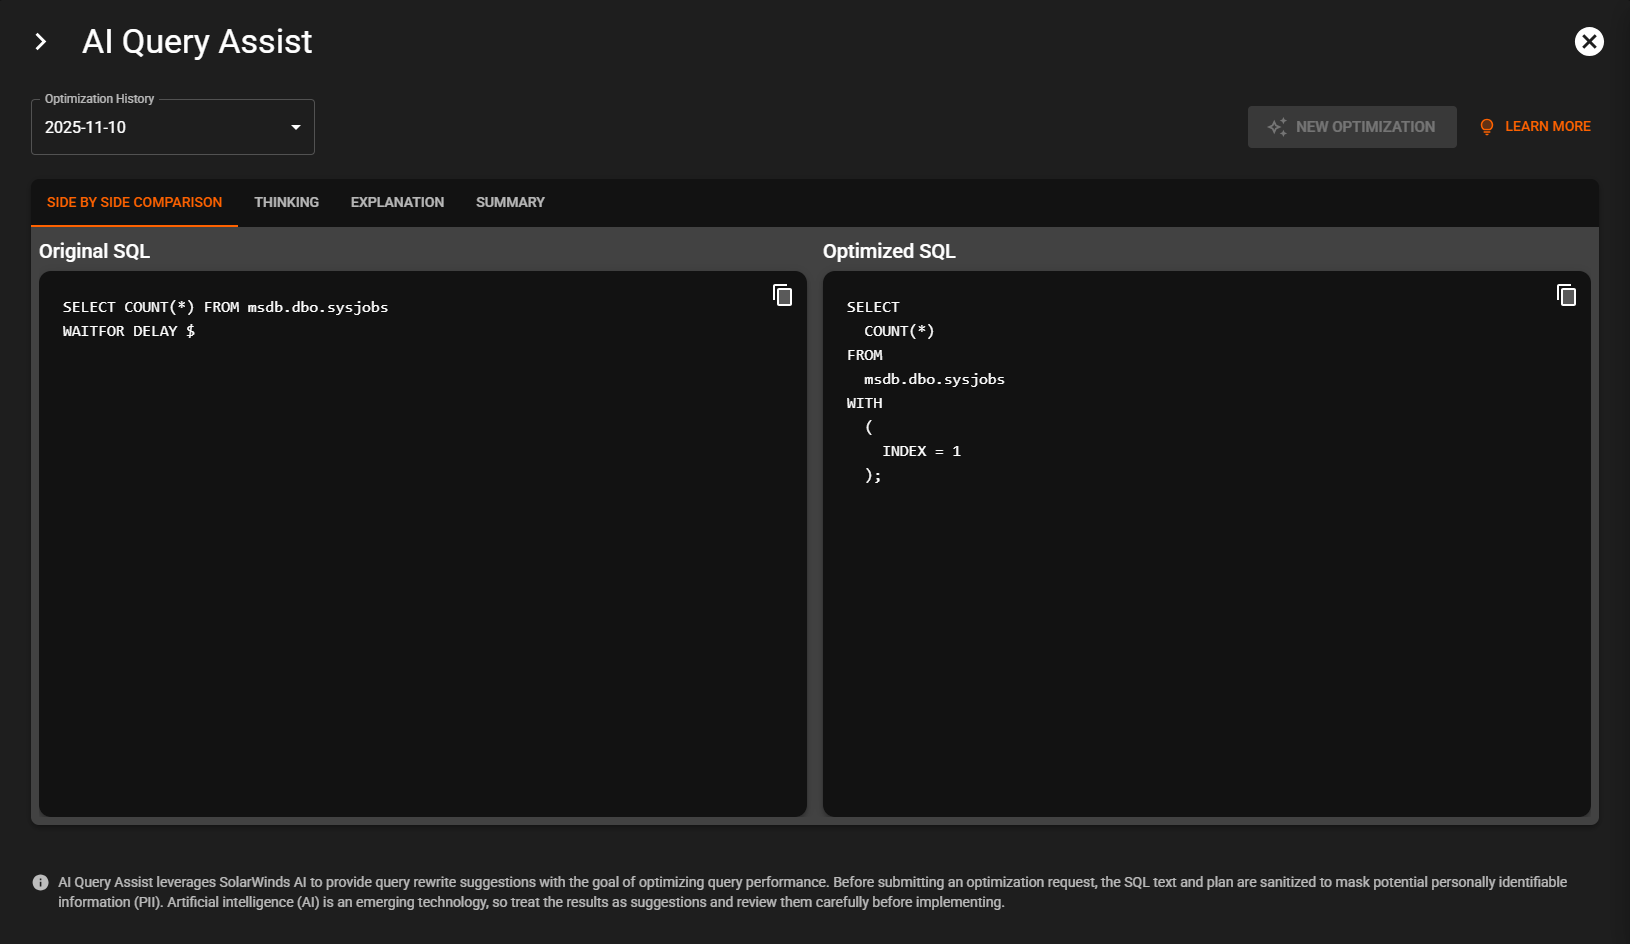Image resolution: width=1630 pixels, height=944 pixels.
Task: Open the Optimization History dropdown arrow
Action: [296, 127]
